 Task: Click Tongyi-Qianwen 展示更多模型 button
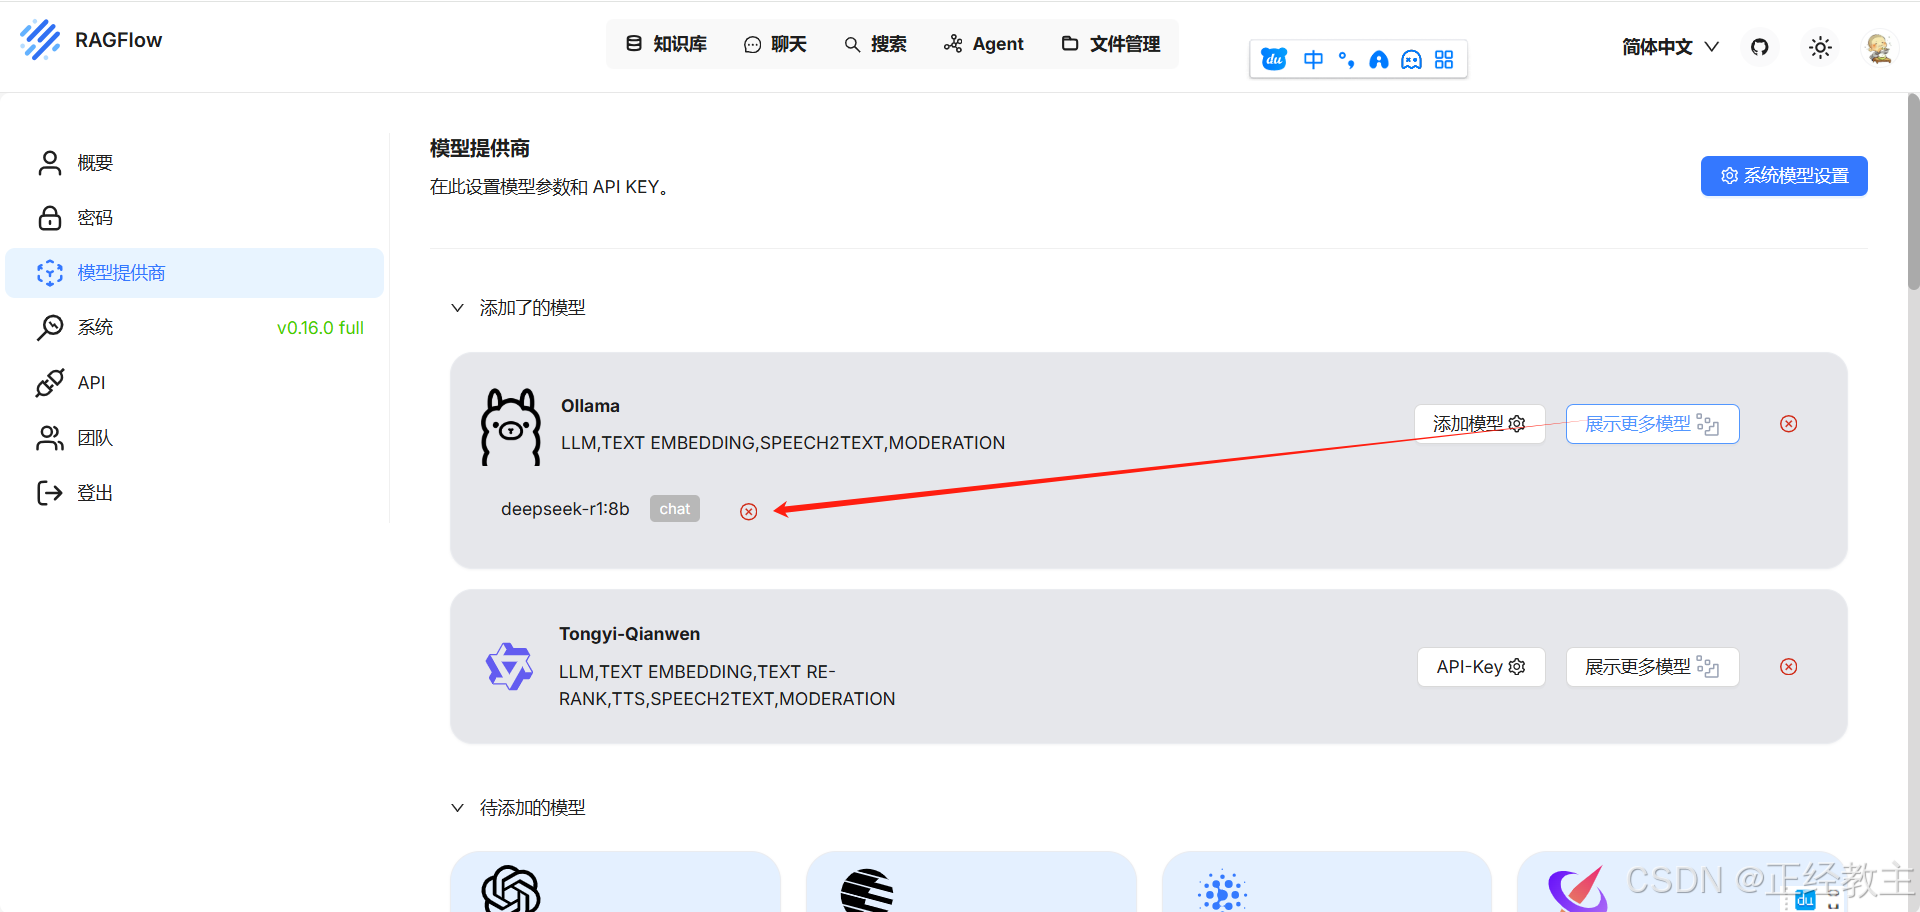point(1652,667)
